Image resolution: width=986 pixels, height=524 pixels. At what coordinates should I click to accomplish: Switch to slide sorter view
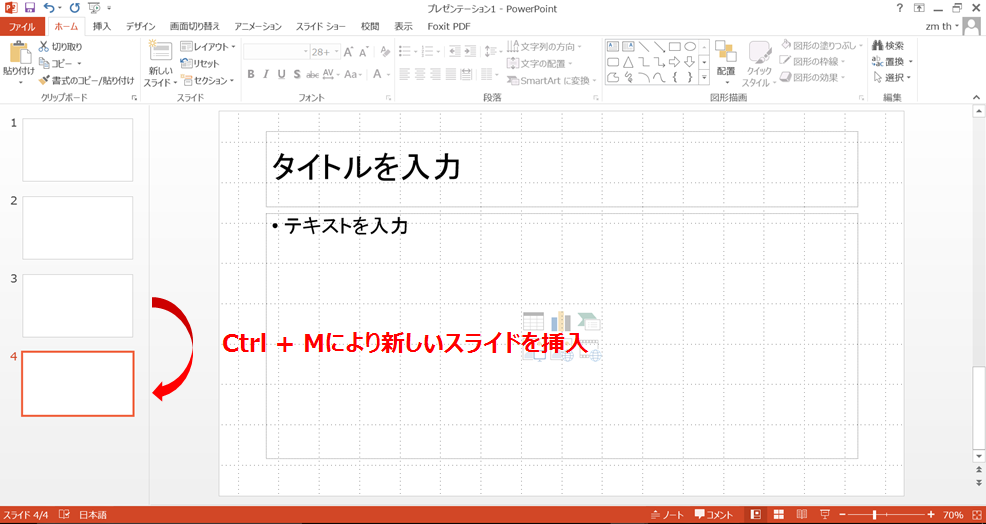pos(778,514)
